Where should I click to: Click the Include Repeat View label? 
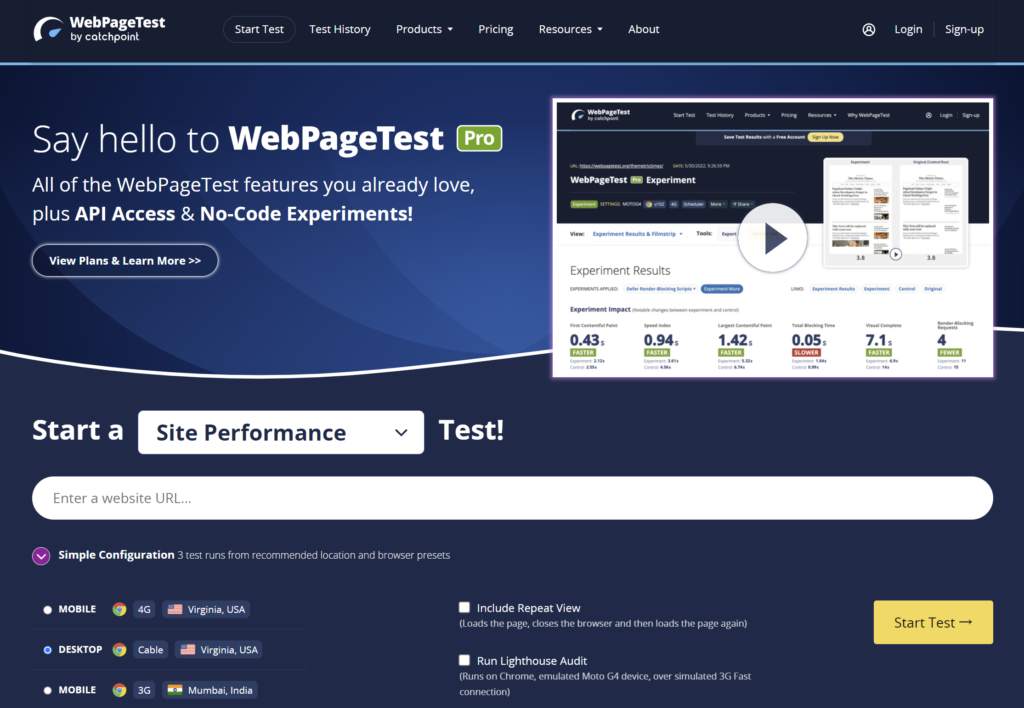pyautogui.click(x=528, y=608)
